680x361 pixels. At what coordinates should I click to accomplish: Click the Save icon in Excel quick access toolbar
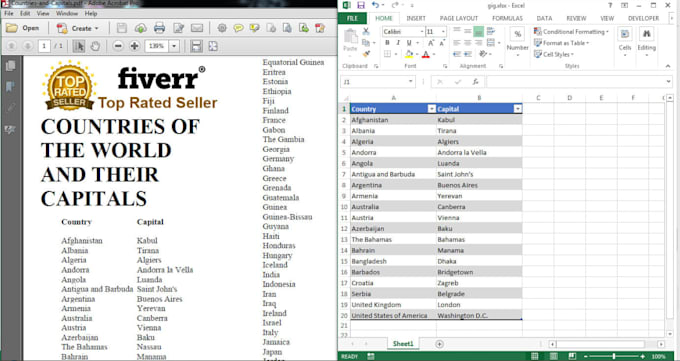[x=361, y=5]
